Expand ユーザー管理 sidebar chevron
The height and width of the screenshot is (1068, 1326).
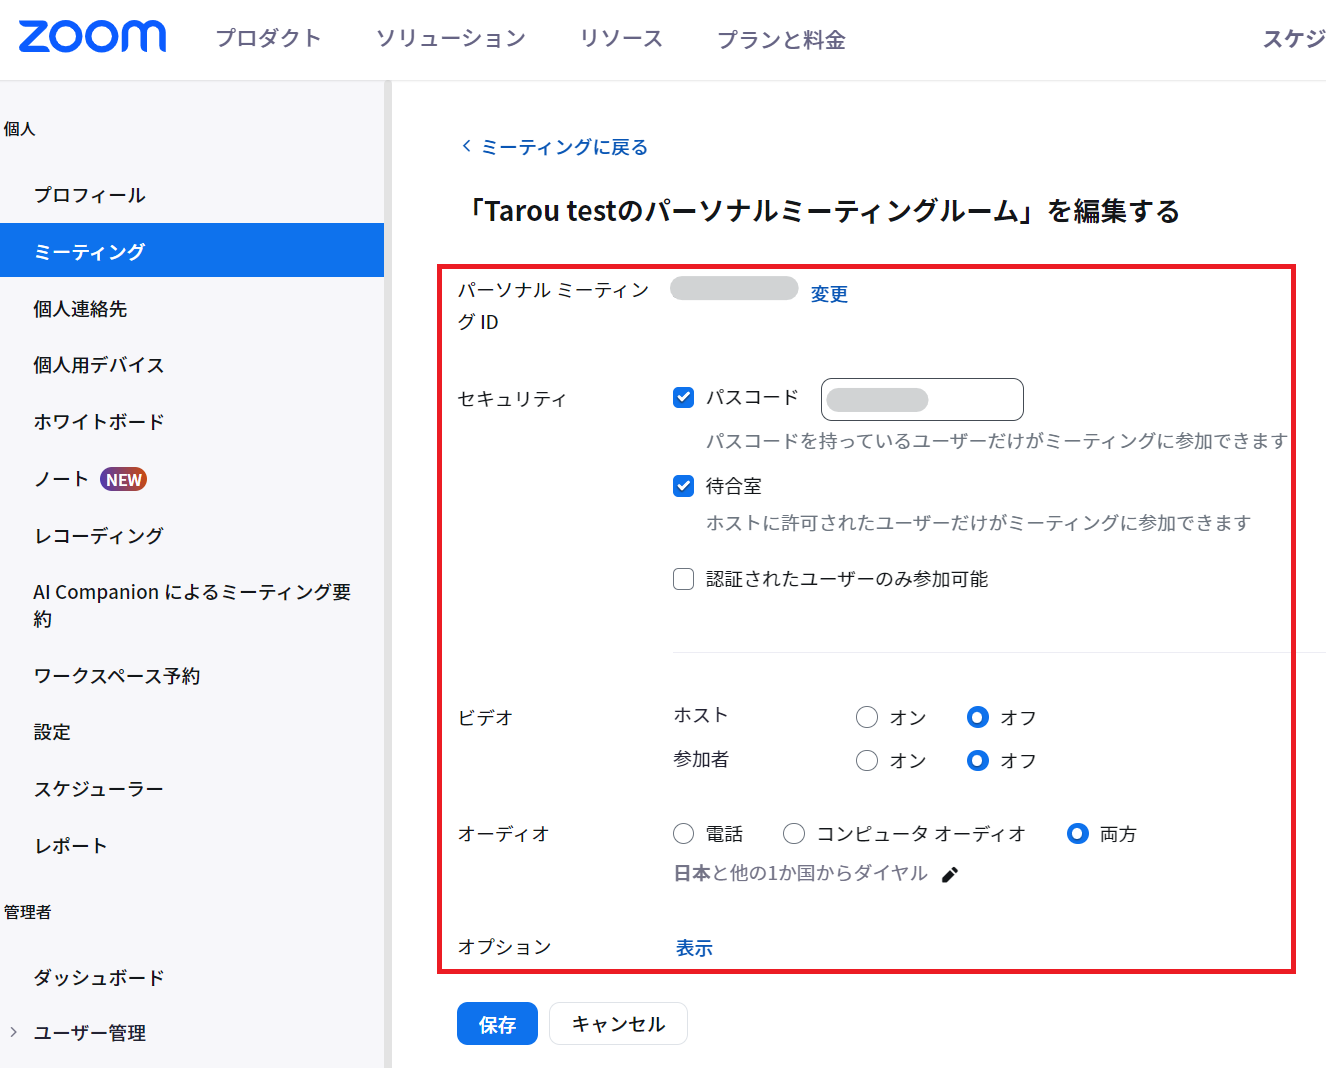(13, 1032)
